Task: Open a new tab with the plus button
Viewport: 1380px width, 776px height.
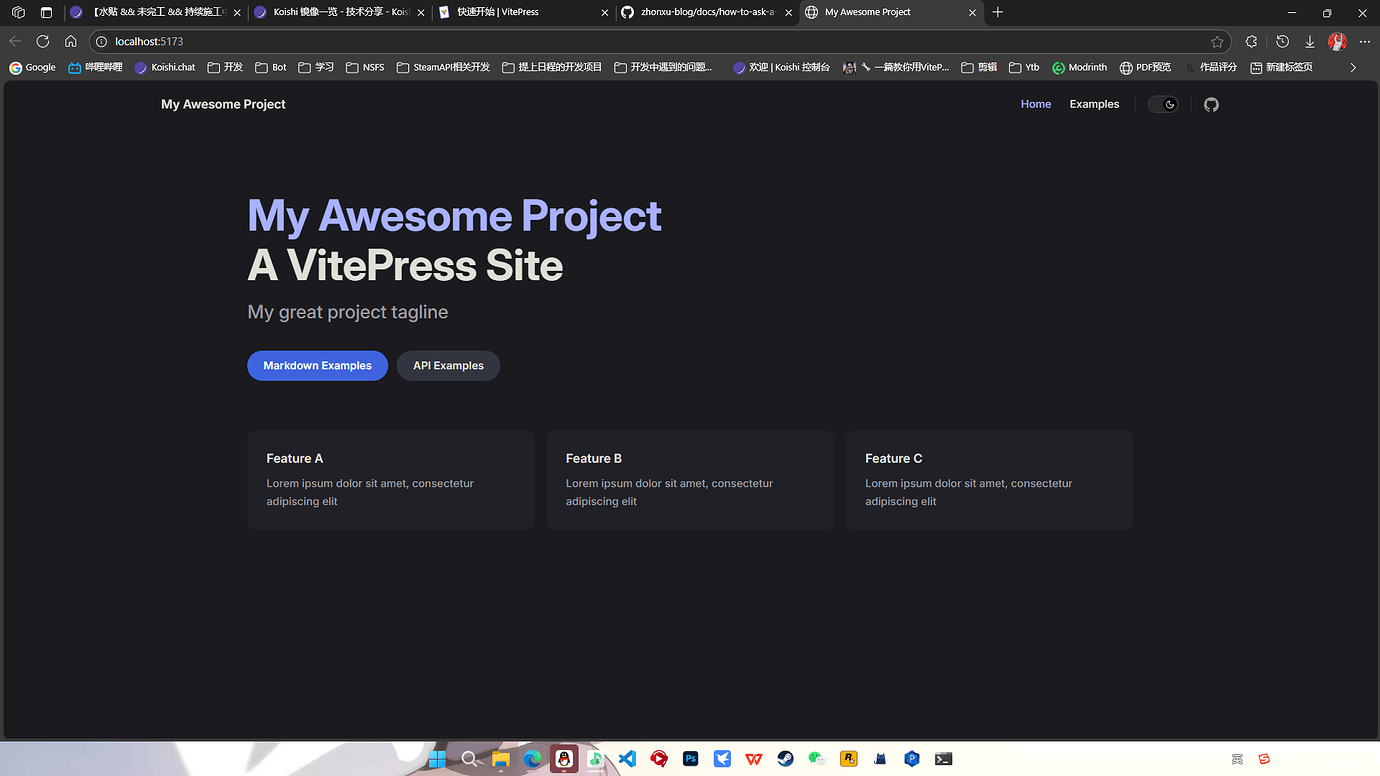Action: coord(997,13)
